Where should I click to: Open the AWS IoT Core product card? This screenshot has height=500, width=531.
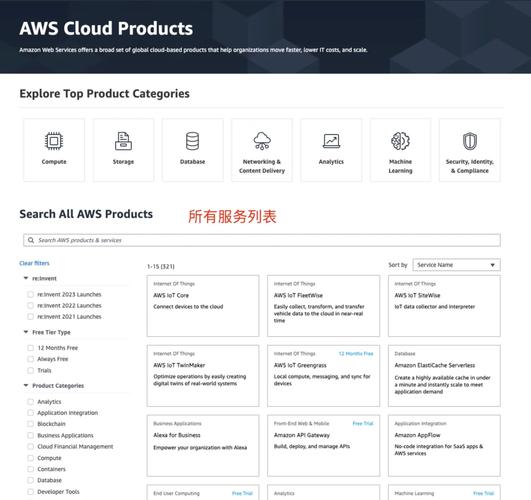203,306
